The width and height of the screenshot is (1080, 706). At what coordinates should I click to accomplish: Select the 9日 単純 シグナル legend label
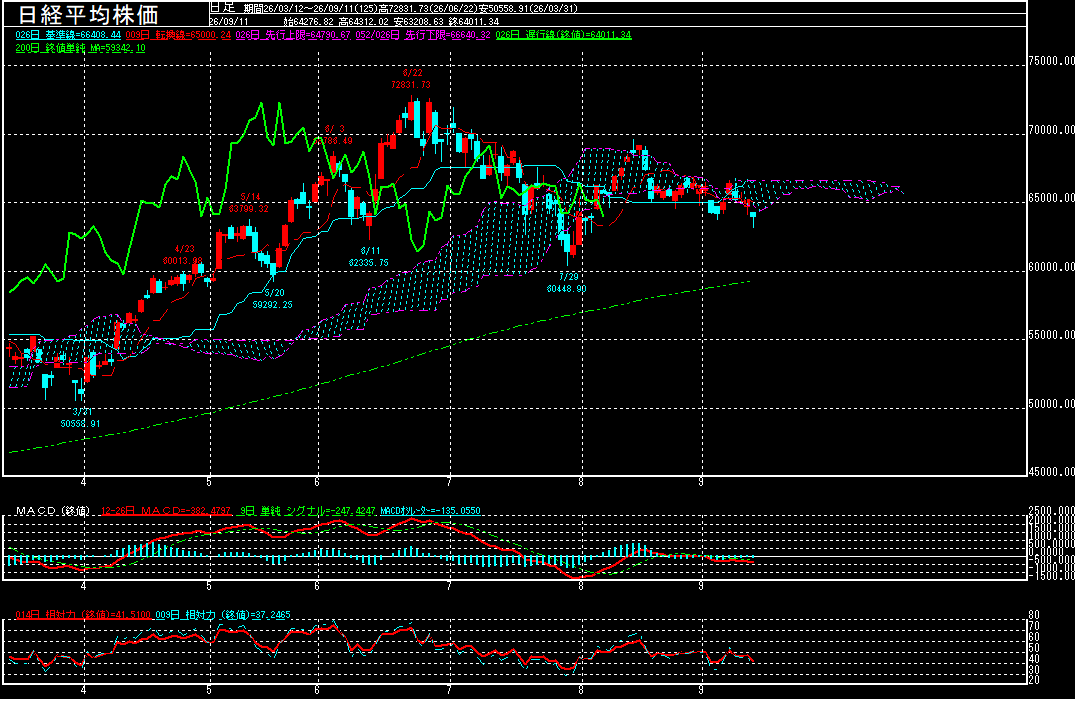[x=307, y=511]
